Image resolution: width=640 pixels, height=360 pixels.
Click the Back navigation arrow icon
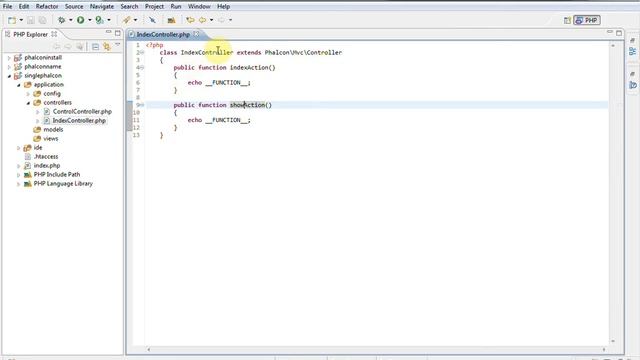(x=202, y=20)
